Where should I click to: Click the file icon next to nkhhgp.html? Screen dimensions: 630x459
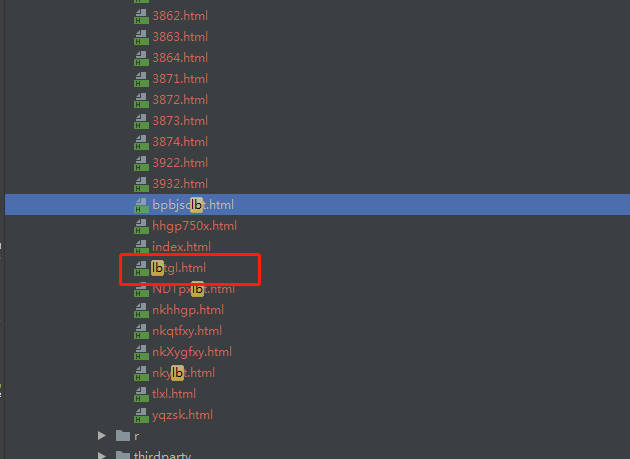[141, 310]
